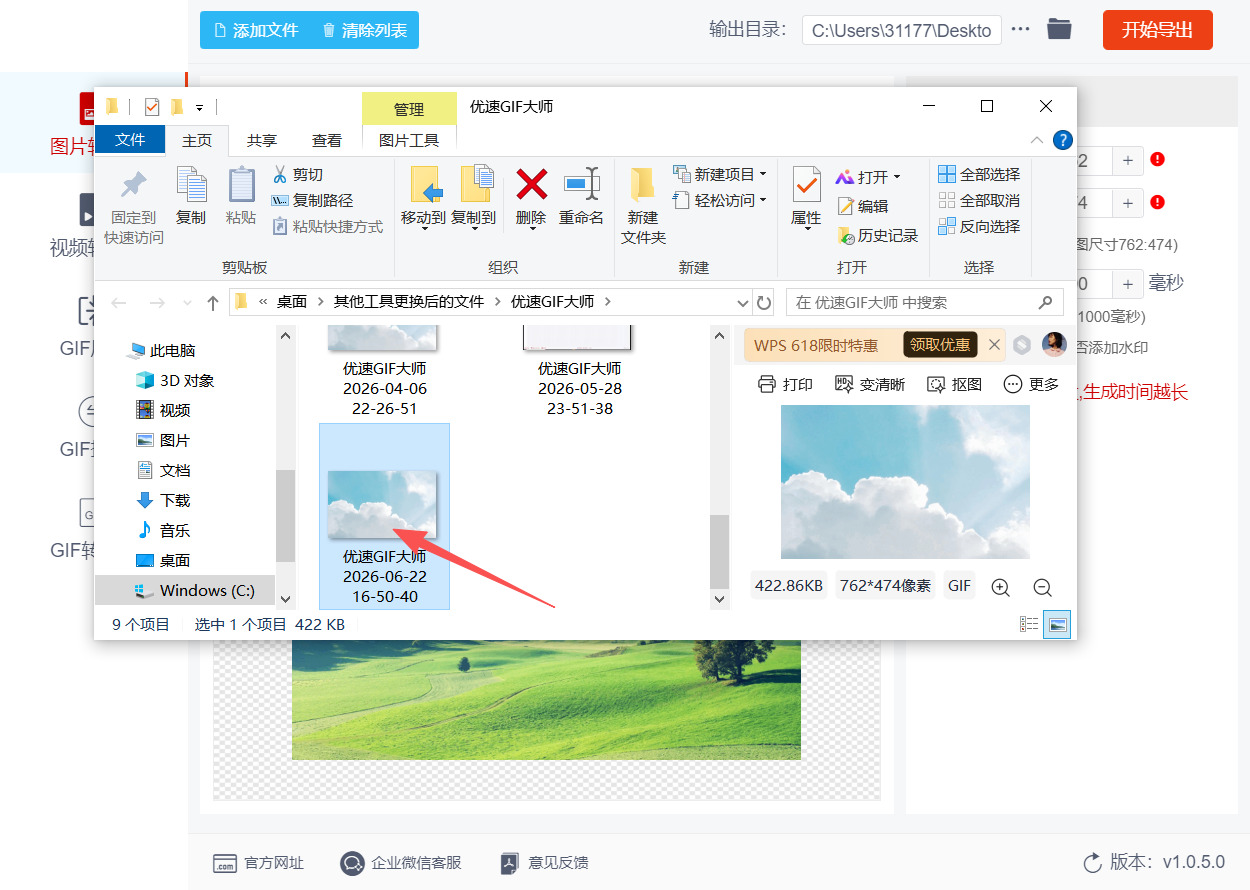Click the Pin to Quick Access icon
This screenshot has height=890, width=1250.
point(133,185)
